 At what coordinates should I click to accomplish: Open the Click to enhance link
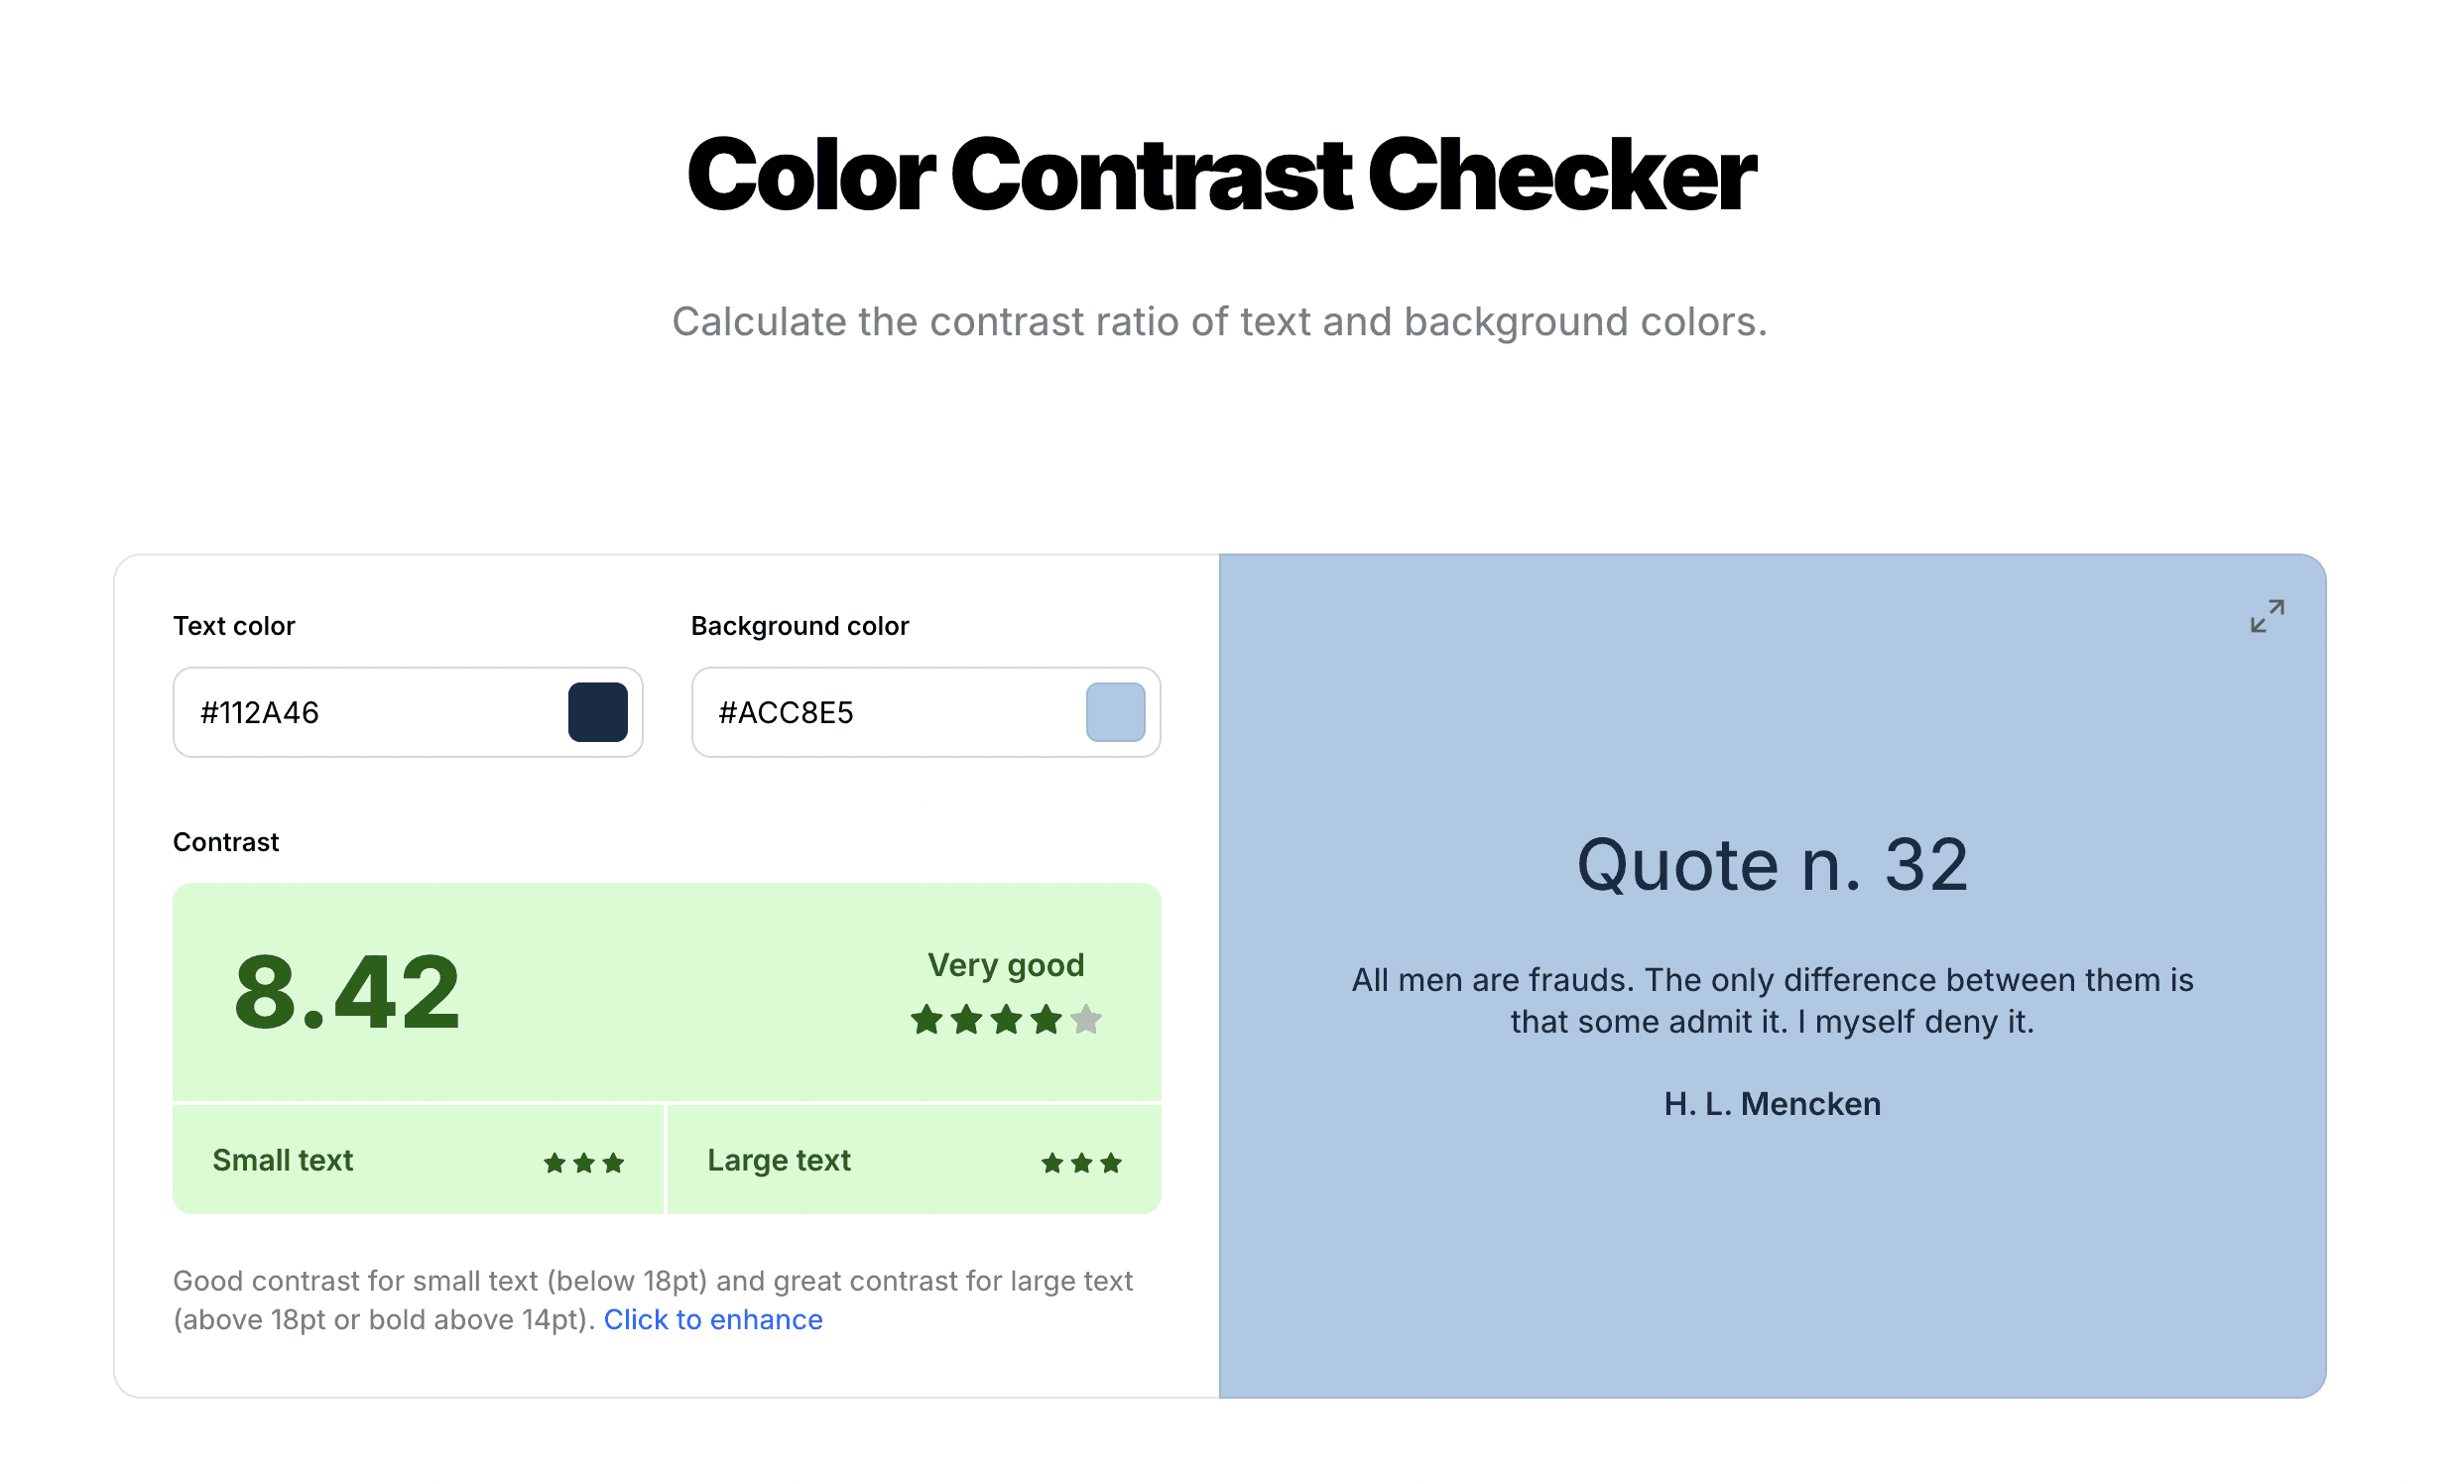pos(712,1319)
